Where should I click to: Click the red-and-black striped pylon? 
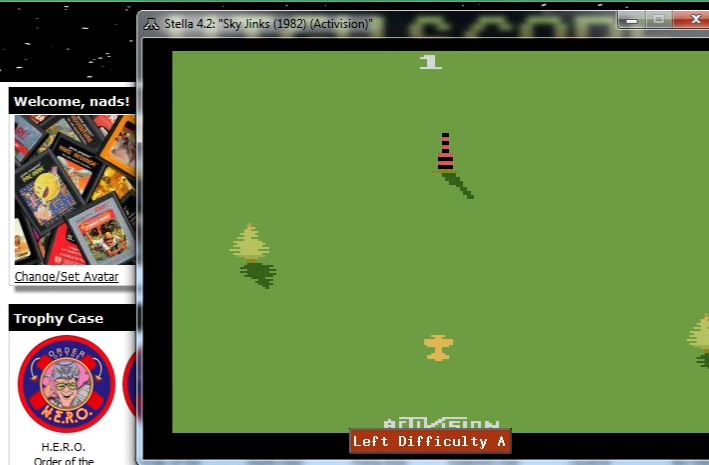click(x=445, y=152)
